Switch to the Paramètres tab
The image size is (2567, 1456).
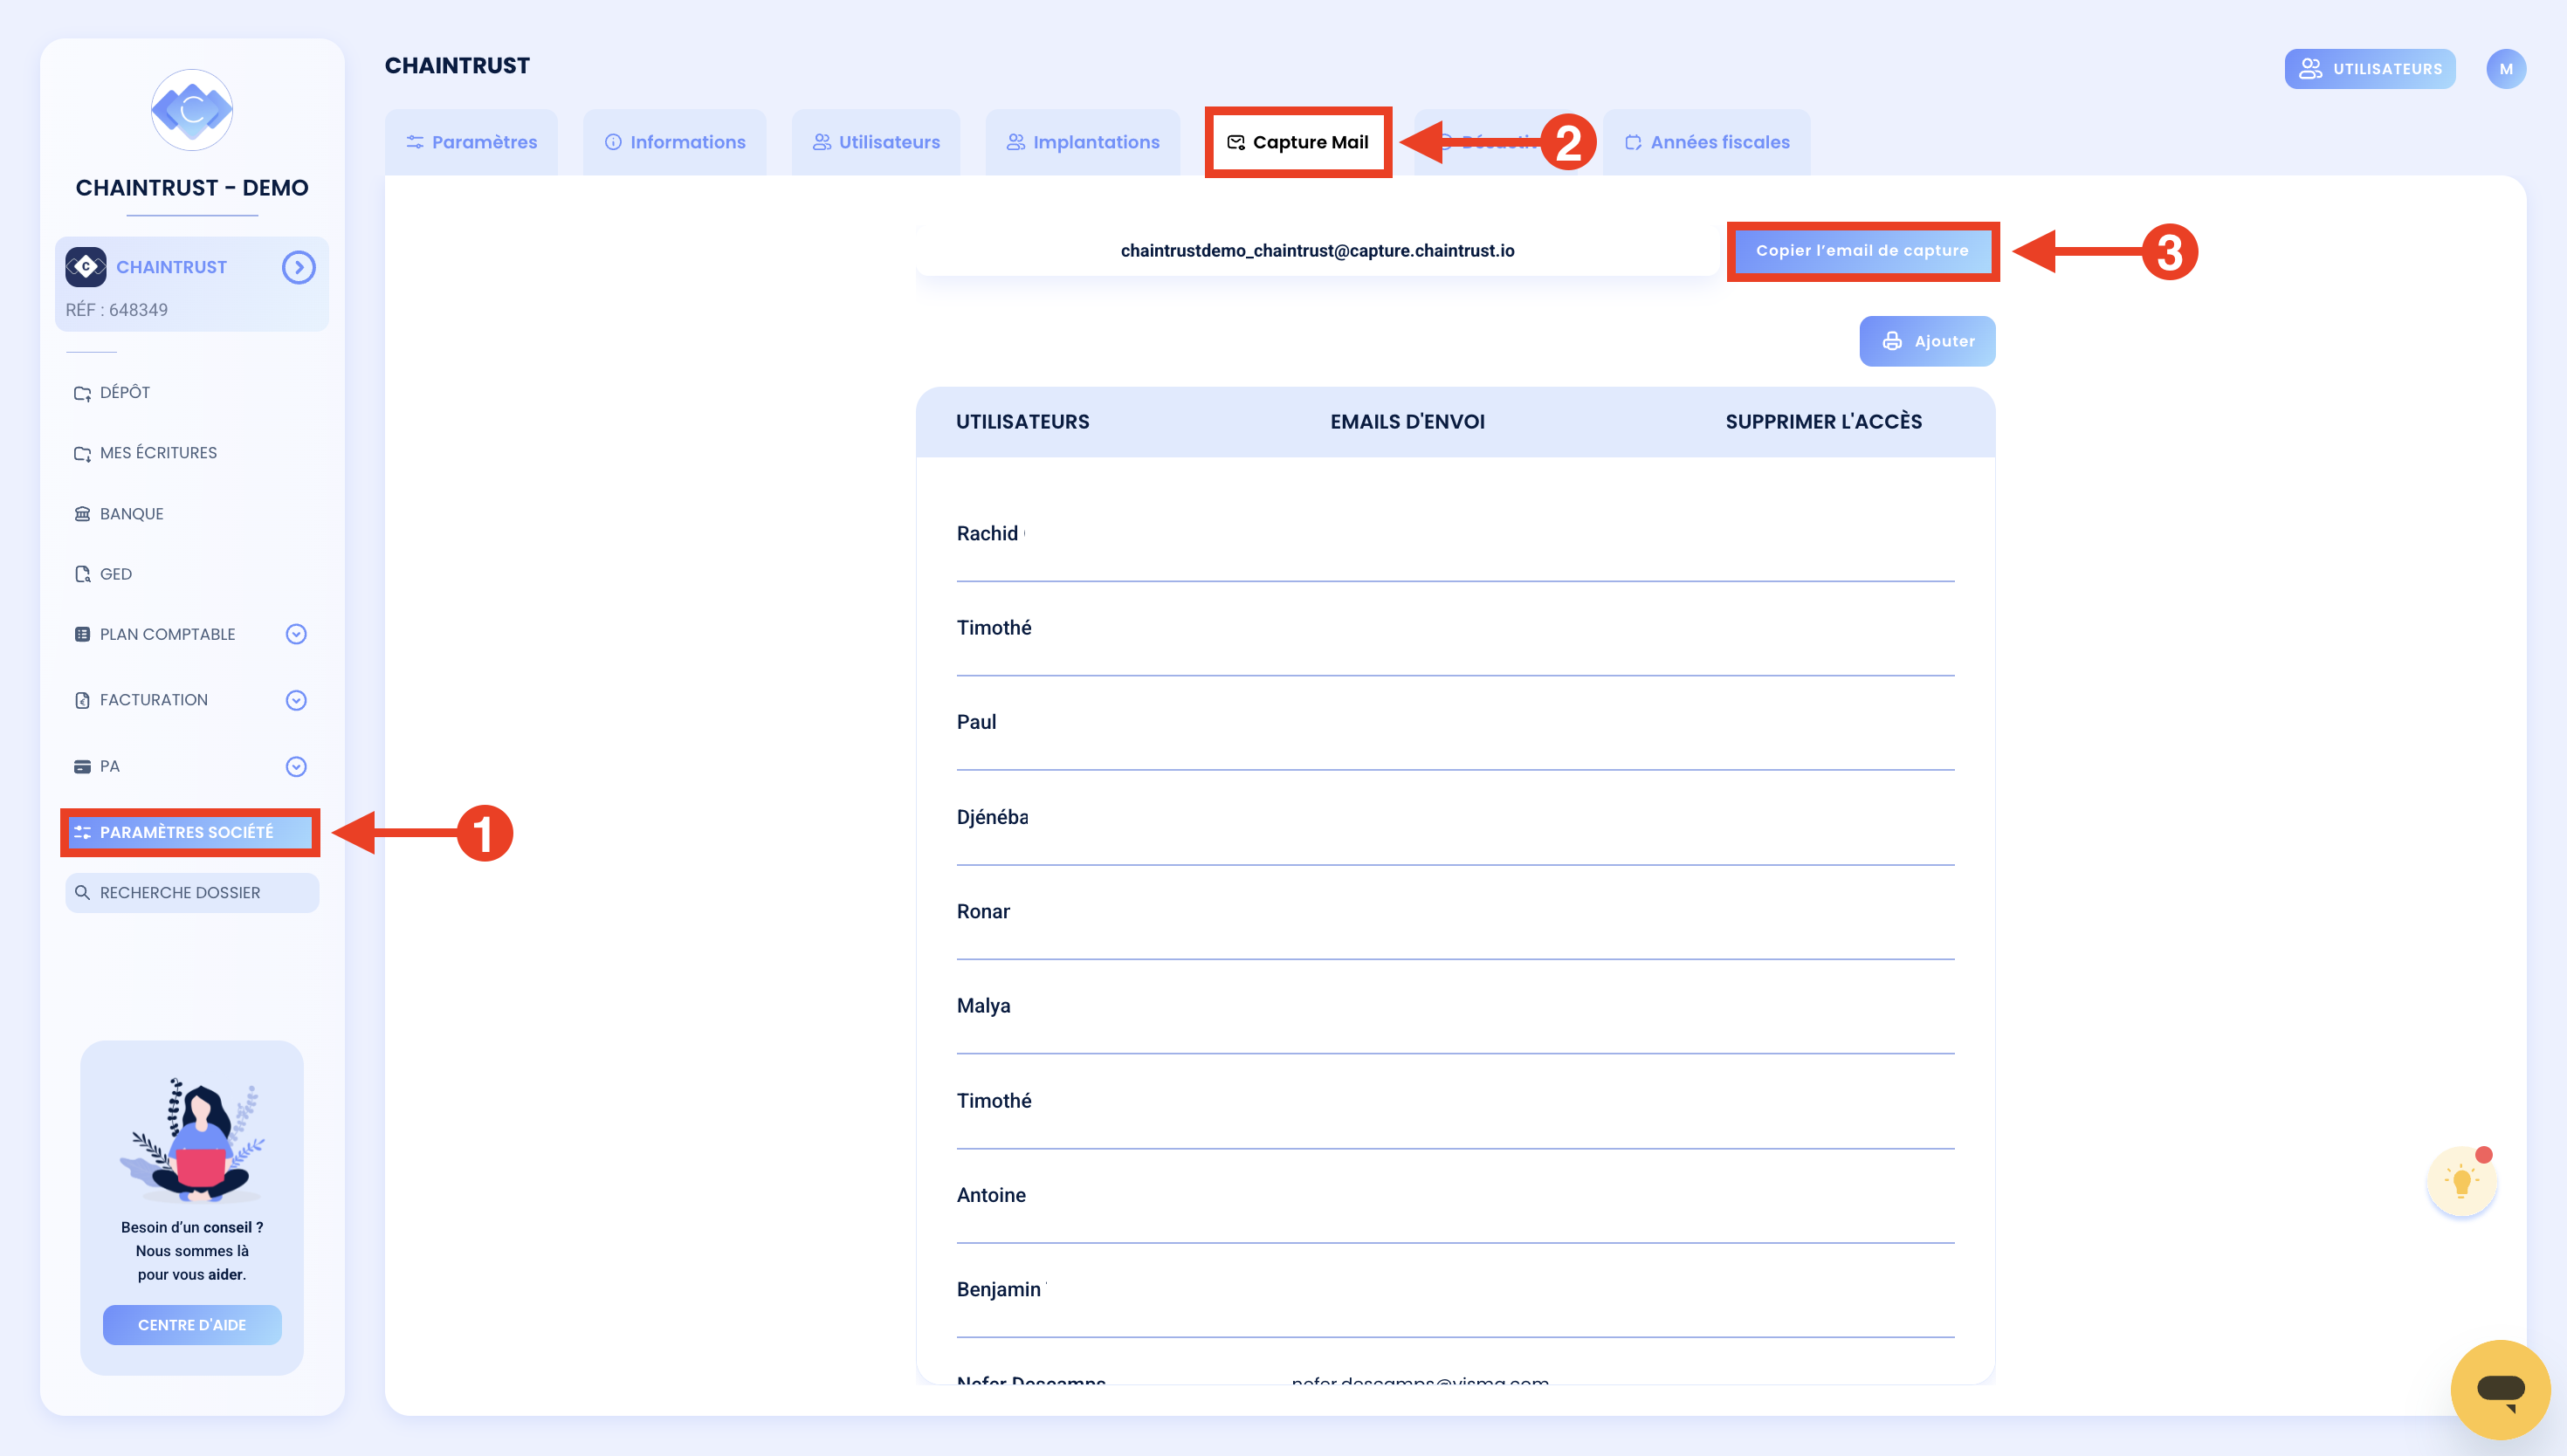[x=471, y=142]
